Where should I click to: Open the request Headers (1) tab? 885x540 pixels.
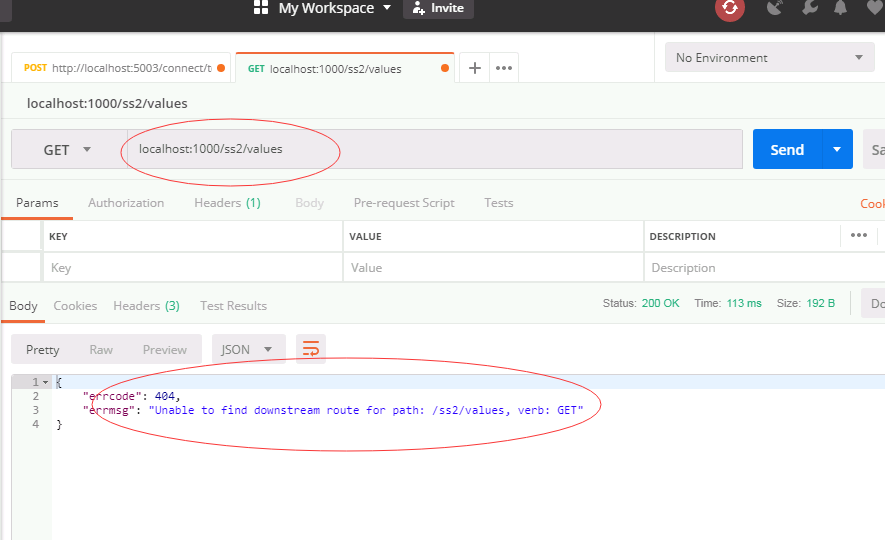coord(227,203)
